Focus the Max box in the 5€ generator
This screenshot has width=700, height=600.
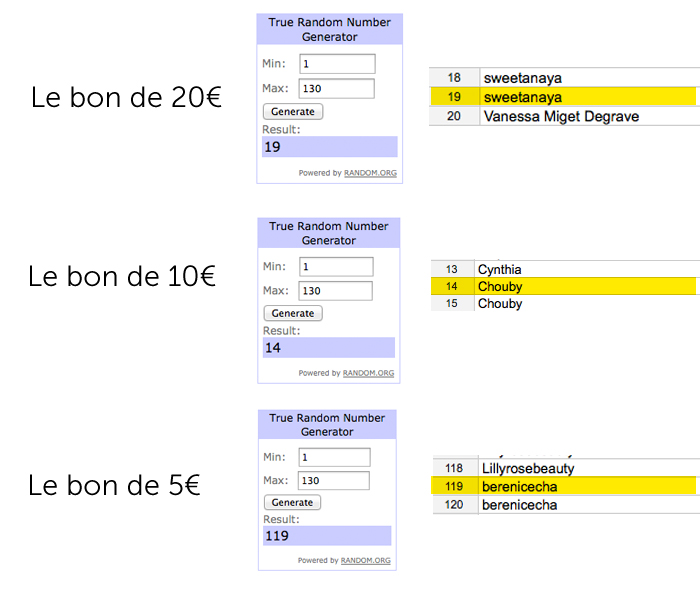(x=333, y=480)
